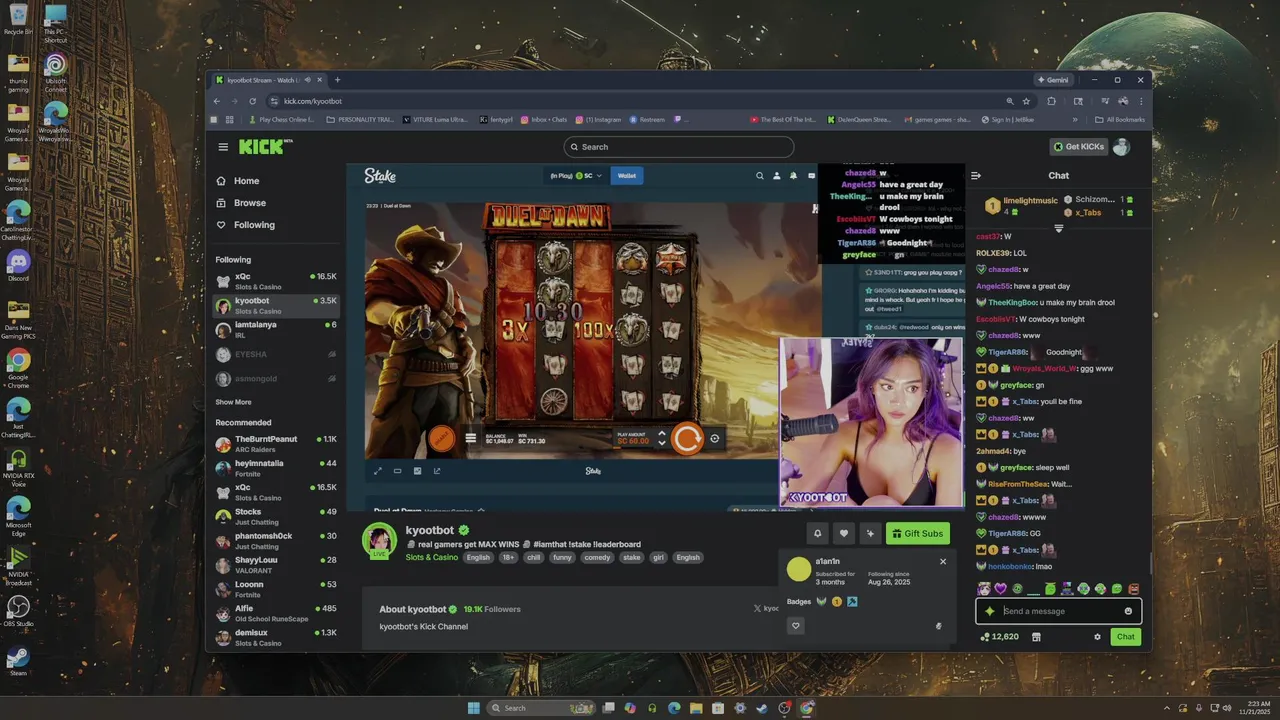Open the All Bookmarks folder
This screenshot has height=720, width=1280.
(1119, 120)
